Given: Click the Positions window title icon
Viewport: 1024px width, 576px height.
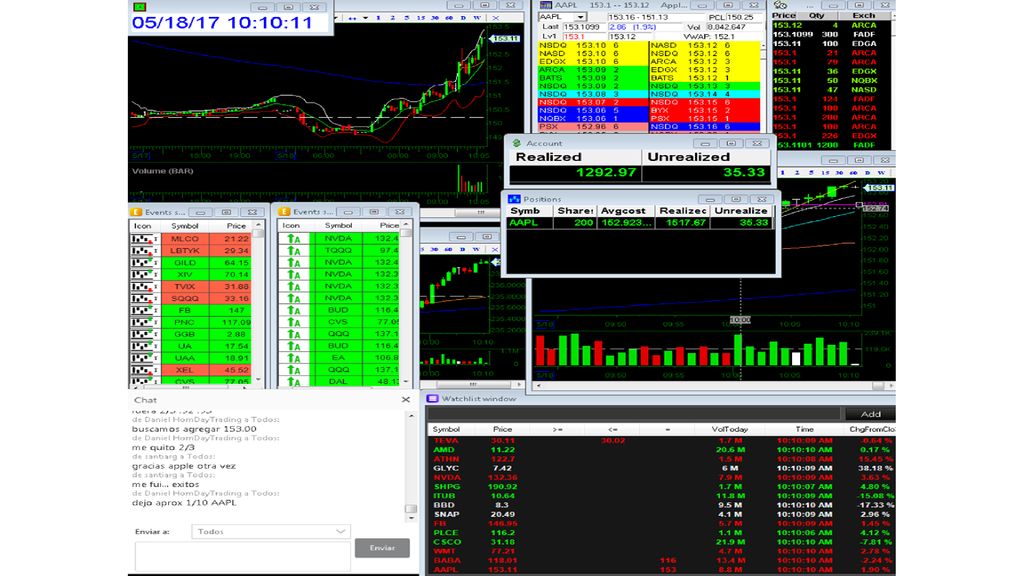Looking at the screenshot, I should pyautogui.click(x=514, y=199).
